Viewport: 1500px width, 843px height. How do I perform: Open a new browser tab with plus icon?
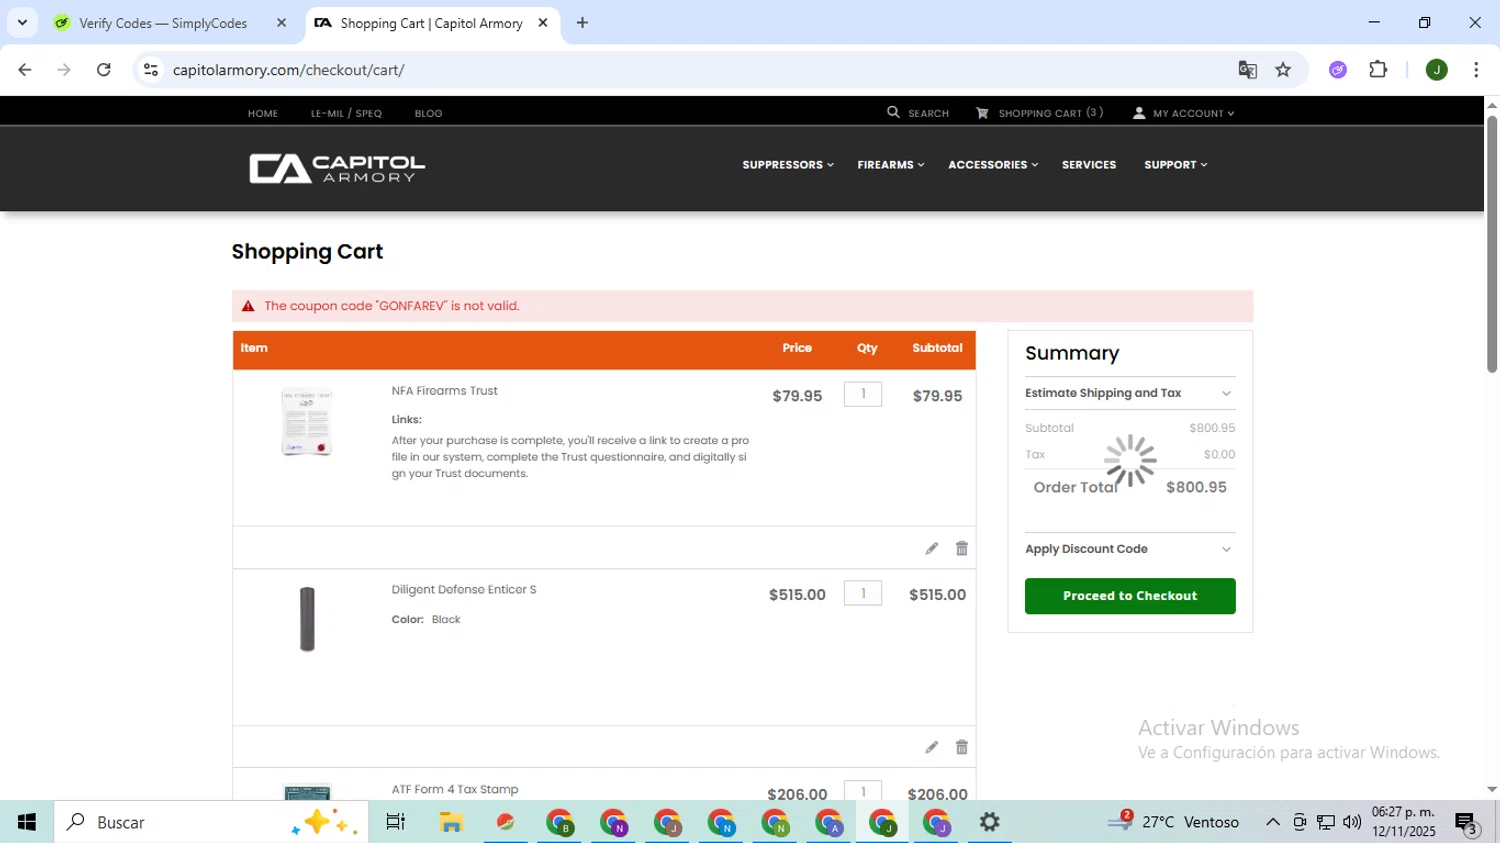[x=582, y=23]
